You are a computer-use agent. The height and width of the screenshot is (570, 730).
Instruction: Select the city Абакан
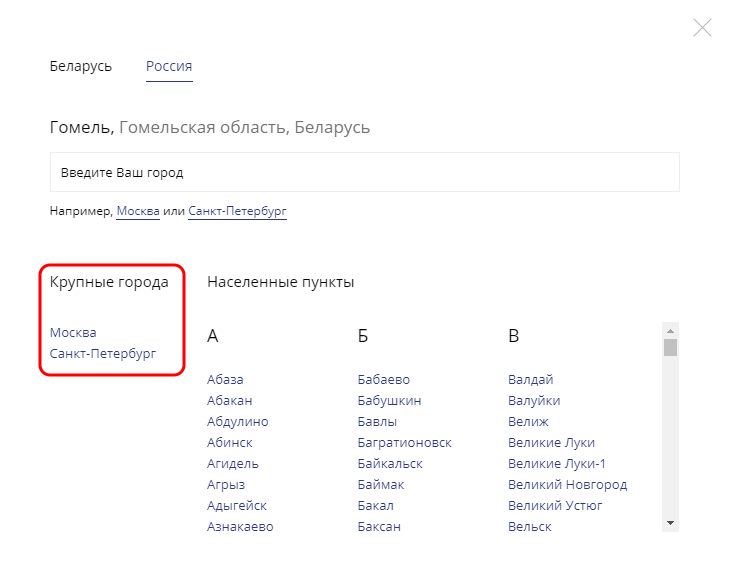(230, 400)
